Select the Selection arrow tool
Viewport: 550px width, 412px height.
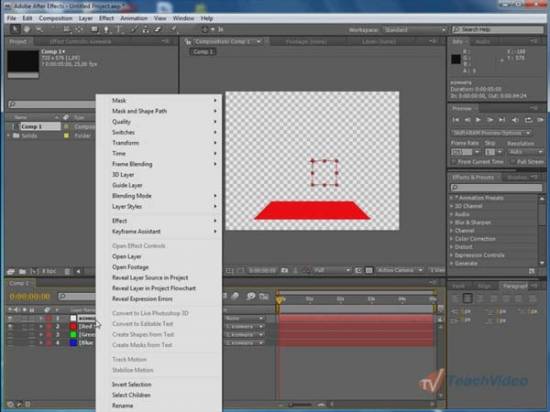click(14, 29)
